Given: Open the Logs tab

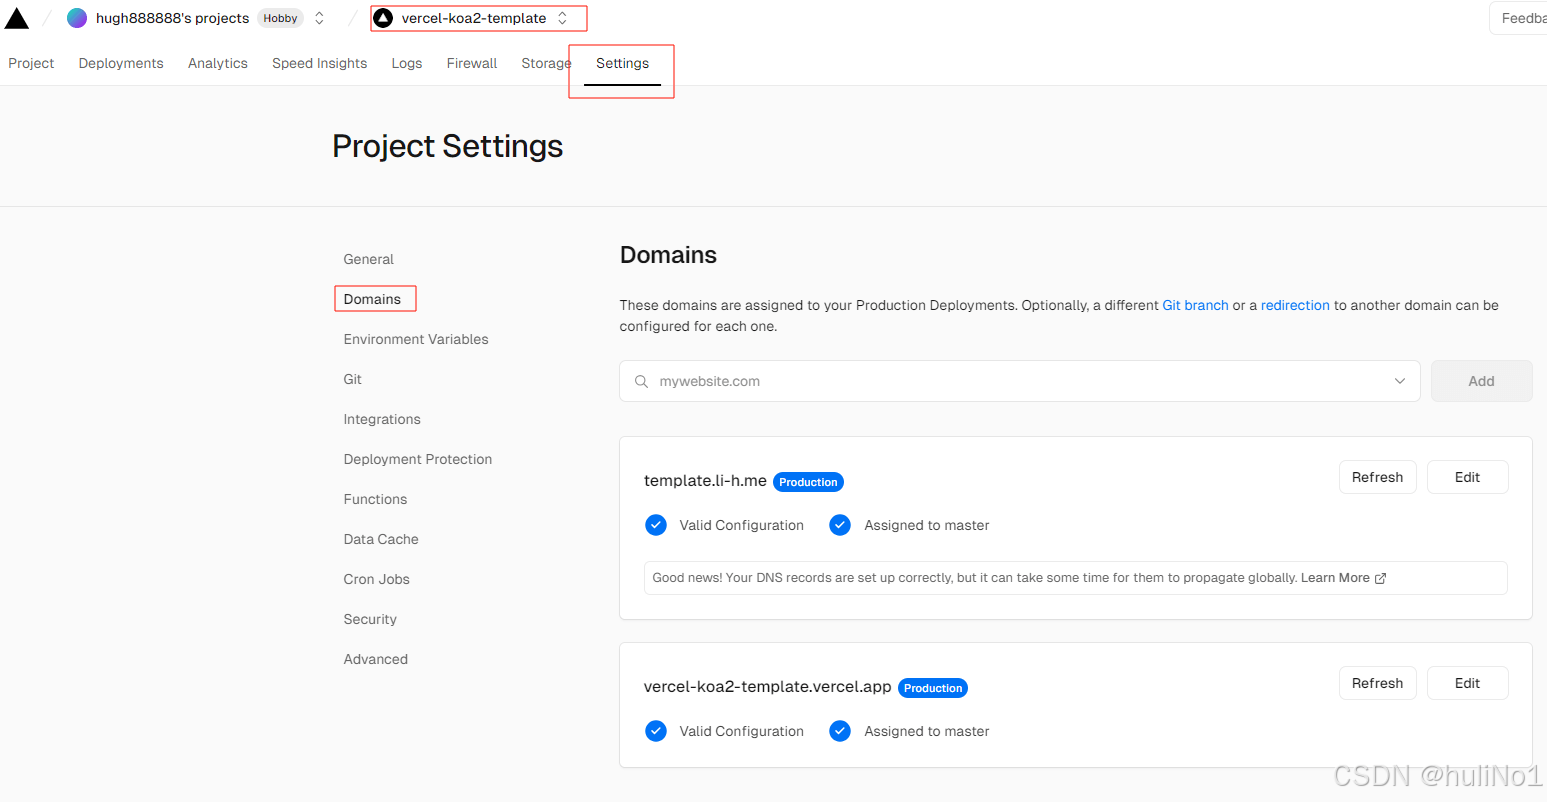Looking at the screenshot, I should (407, 63).
